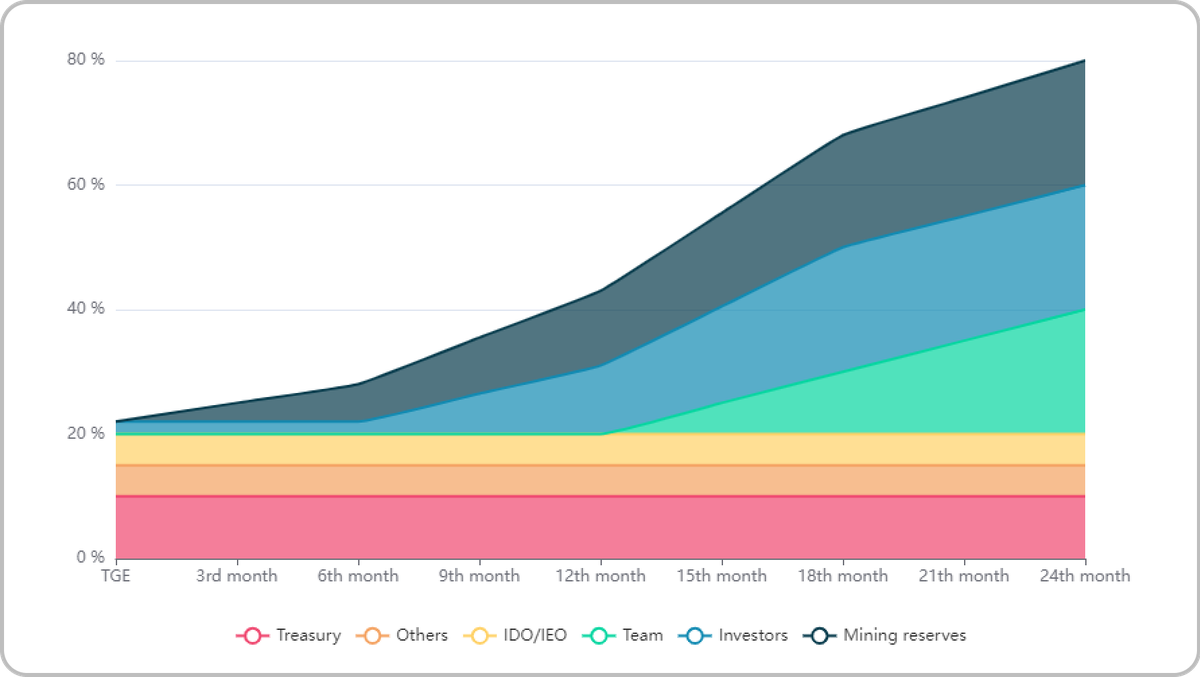Click the green Team legend circle
The width and height of the screenshot is (1200, 677).
tap(598, 635)
